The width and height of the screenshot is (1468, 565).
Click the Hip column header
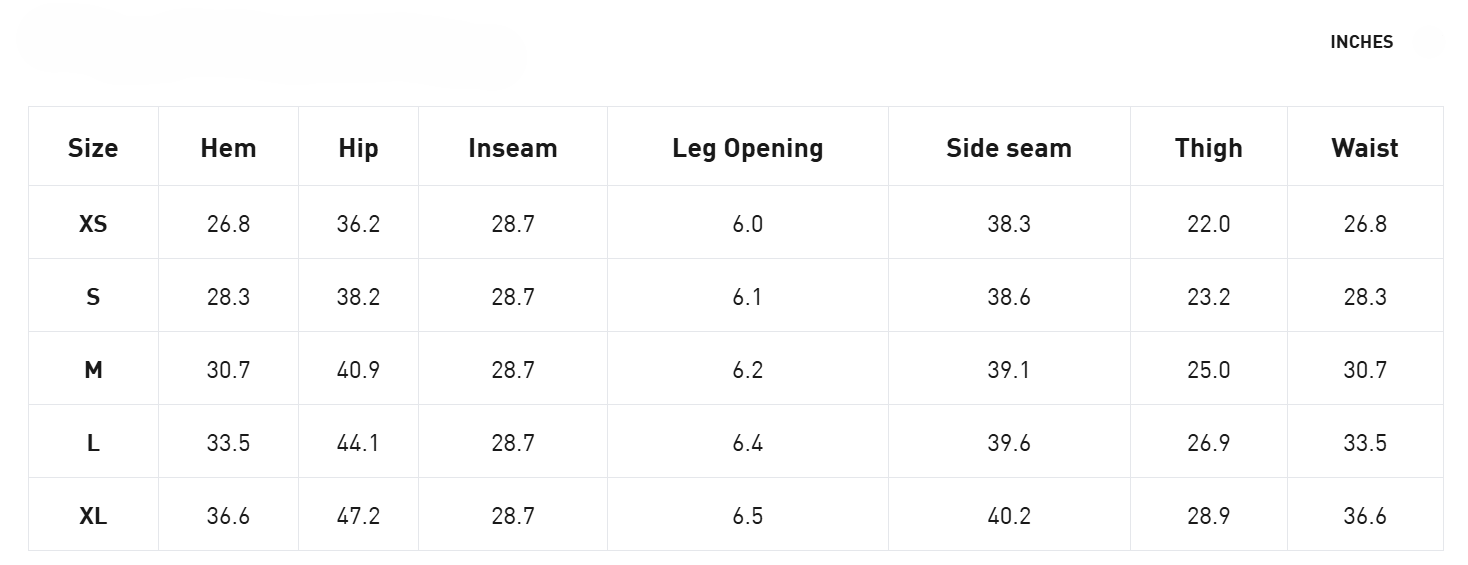click(358, 148)
